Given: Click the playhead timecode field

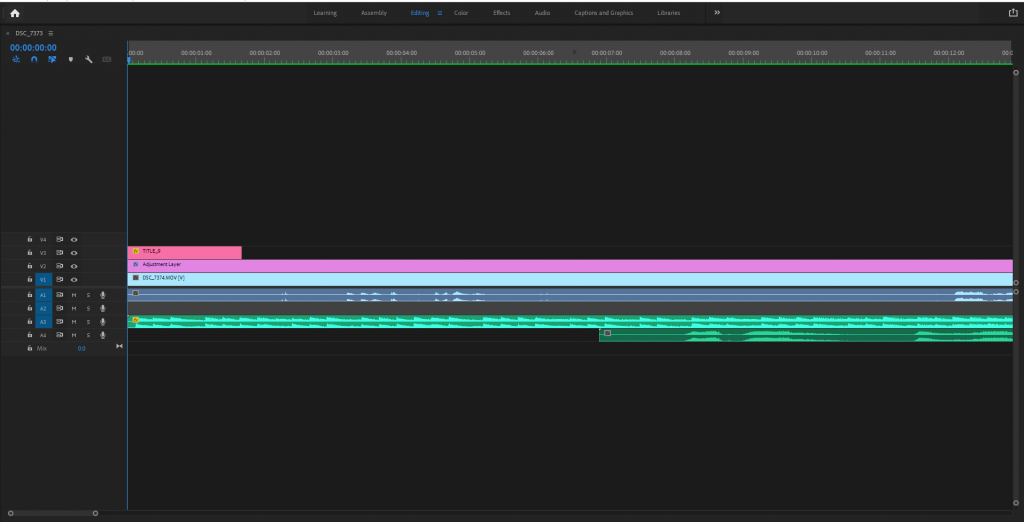Looking at the screenshot, I should pyautogui.click(x=33, y=46).
